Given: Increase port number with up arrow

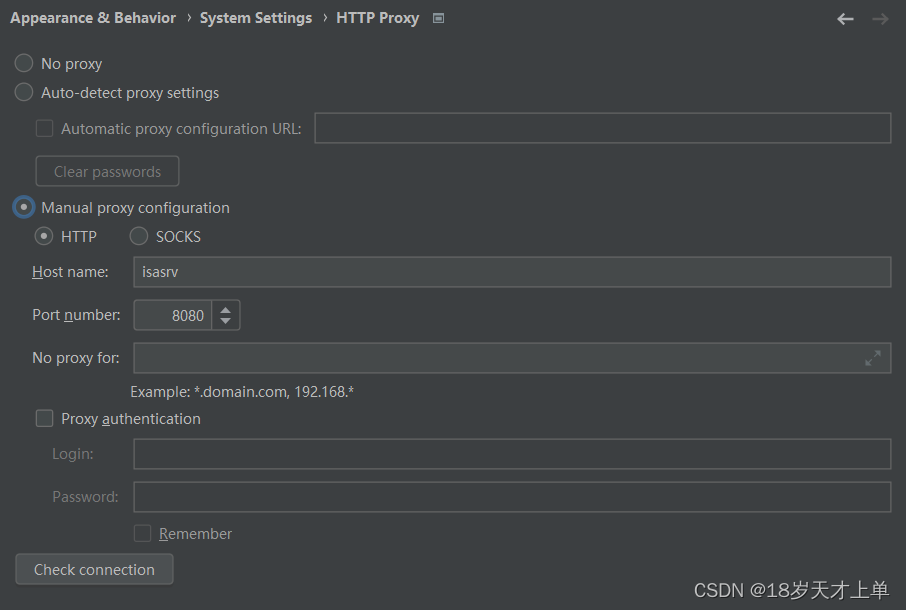Looking at the screenshot, I should point(225,310).
